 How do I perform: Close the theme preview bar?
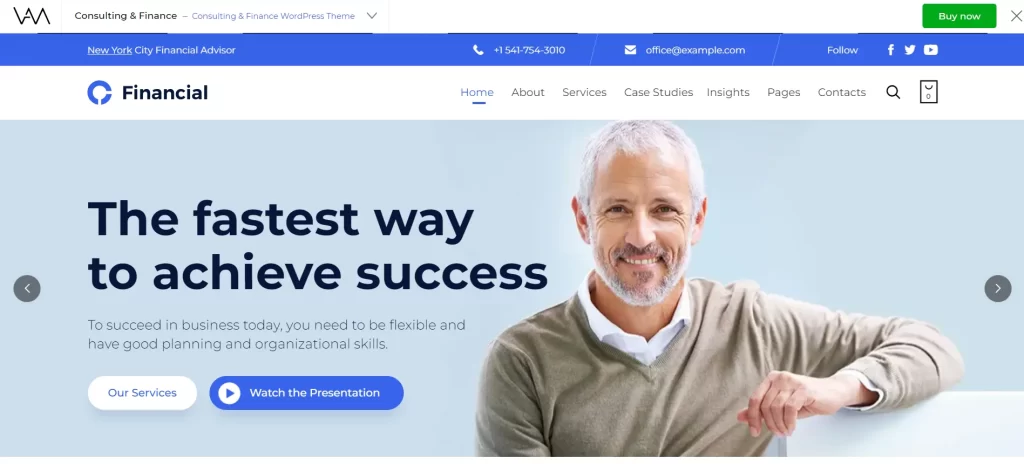(x=1016, y=16)
